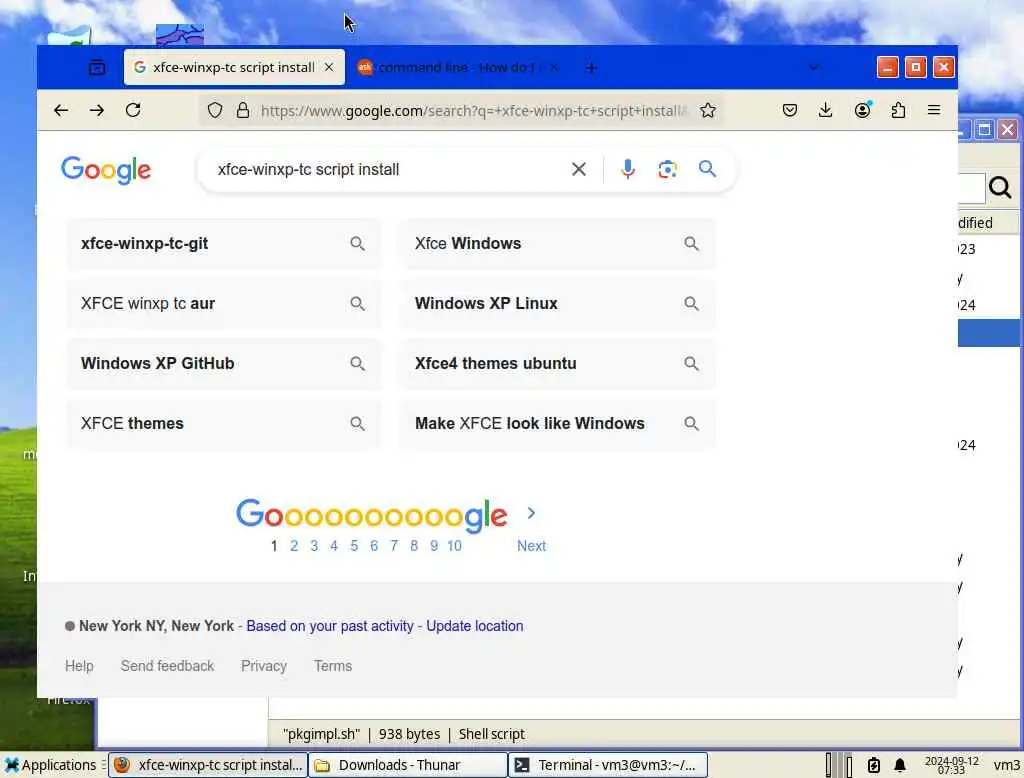The image size is (1024, 778).
Task: Go back to the previous page
Action: pyautogui.click(x=61, y=110)
